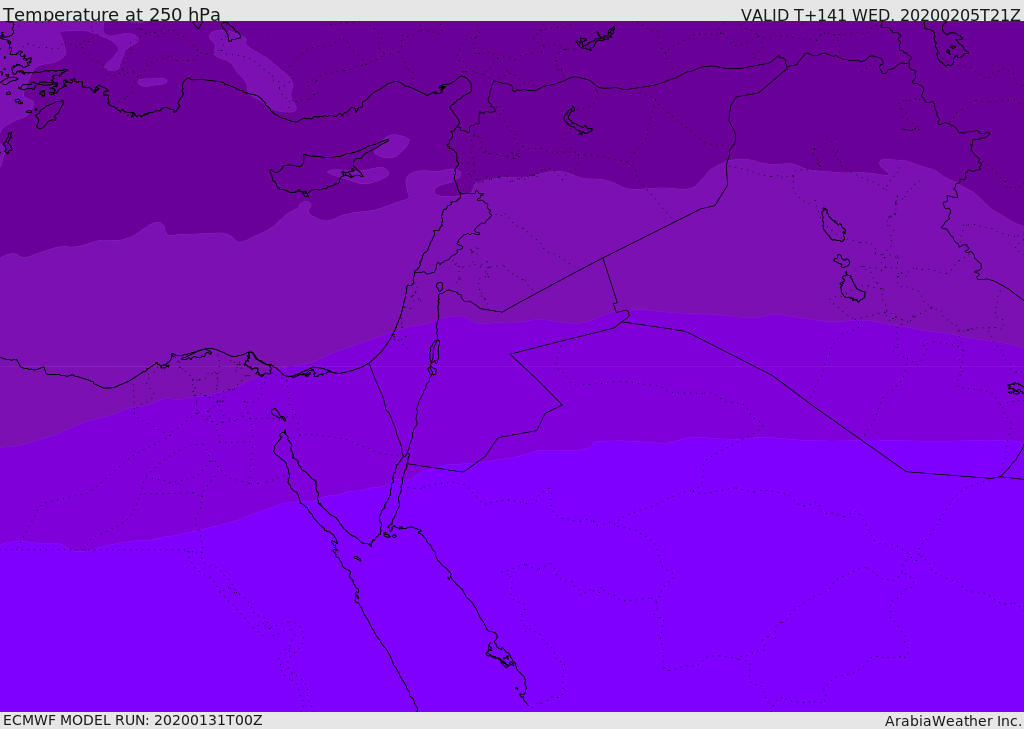Click the 'VALID T+141 WED. 20200205T21Z' label
This screenshot has width=1024, height=729.
coord(880,15)
